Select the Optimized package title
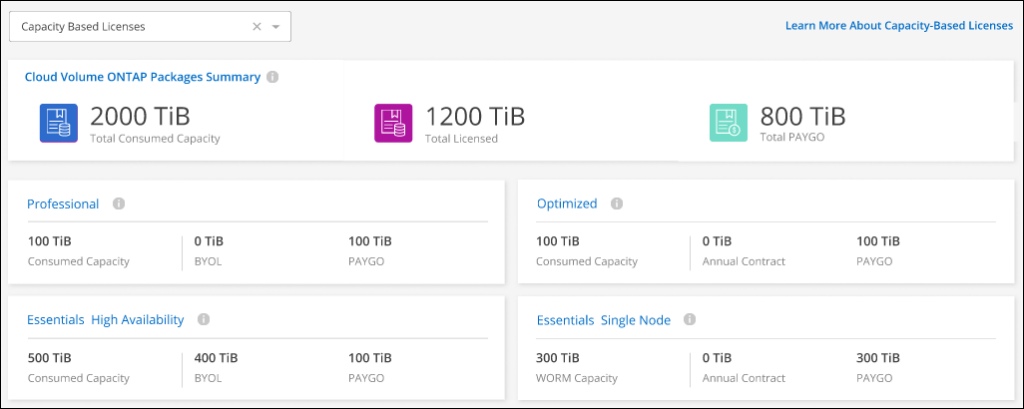 tap(566, 204)
